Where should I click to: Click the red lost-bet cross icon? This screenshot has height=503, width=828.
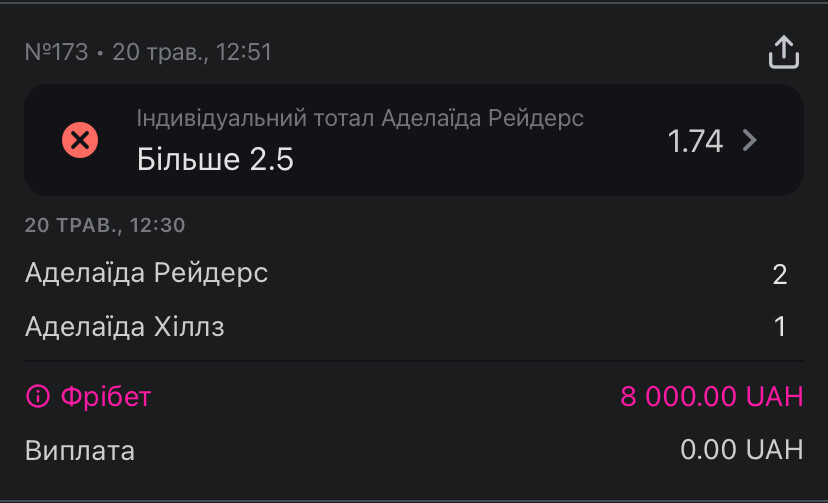point(80,140)
